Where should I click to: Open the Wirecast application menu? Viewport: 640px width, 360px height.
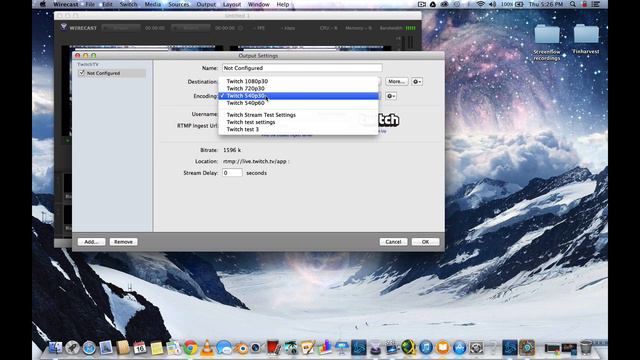pyautogui.click(x=66, y=4)
